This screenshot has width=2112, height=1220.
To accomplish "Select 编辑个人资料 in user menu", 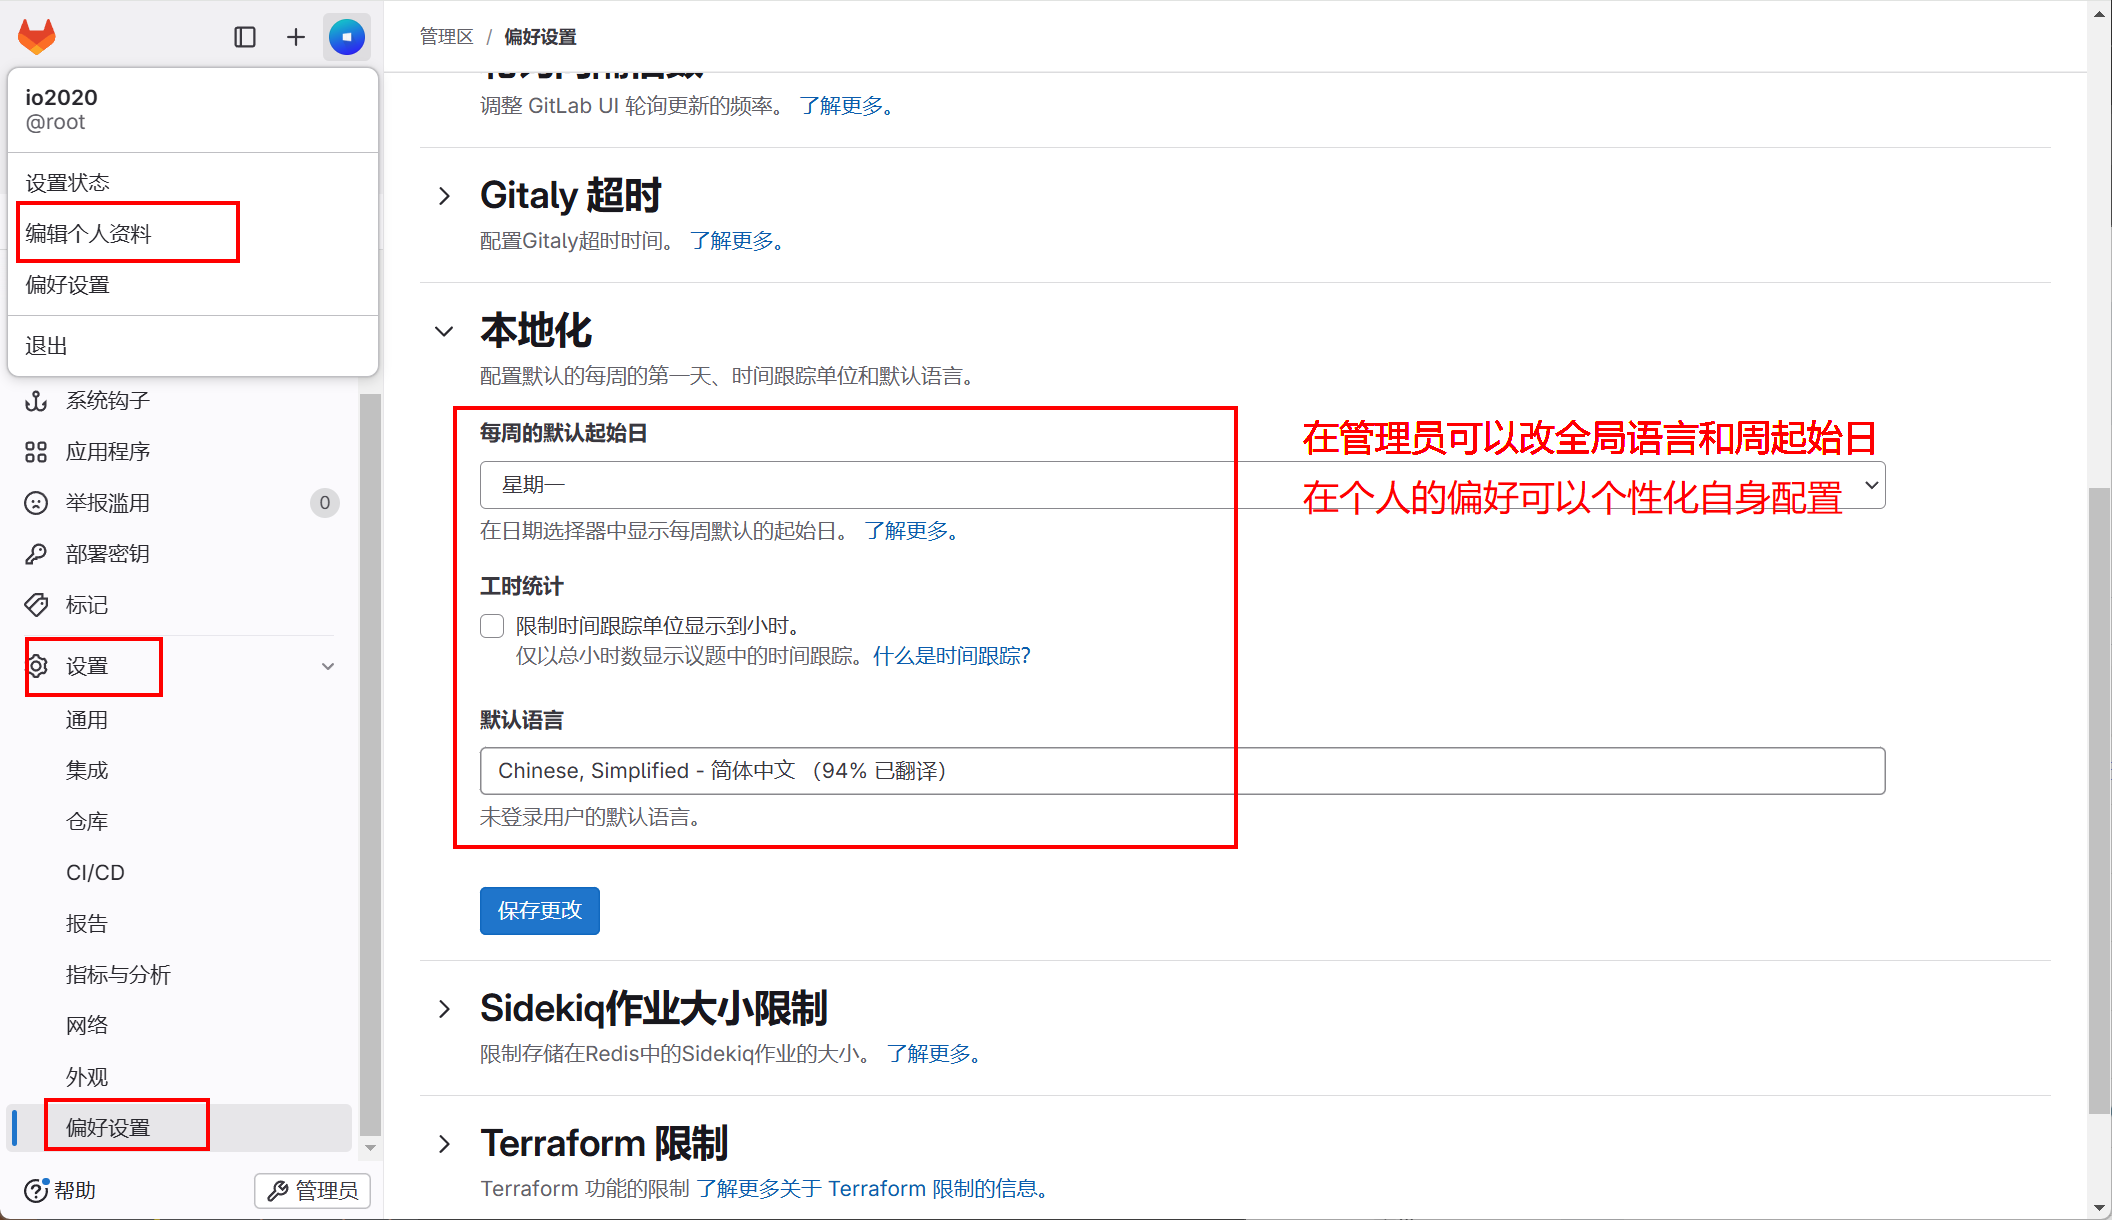I will tap(89, 234).
